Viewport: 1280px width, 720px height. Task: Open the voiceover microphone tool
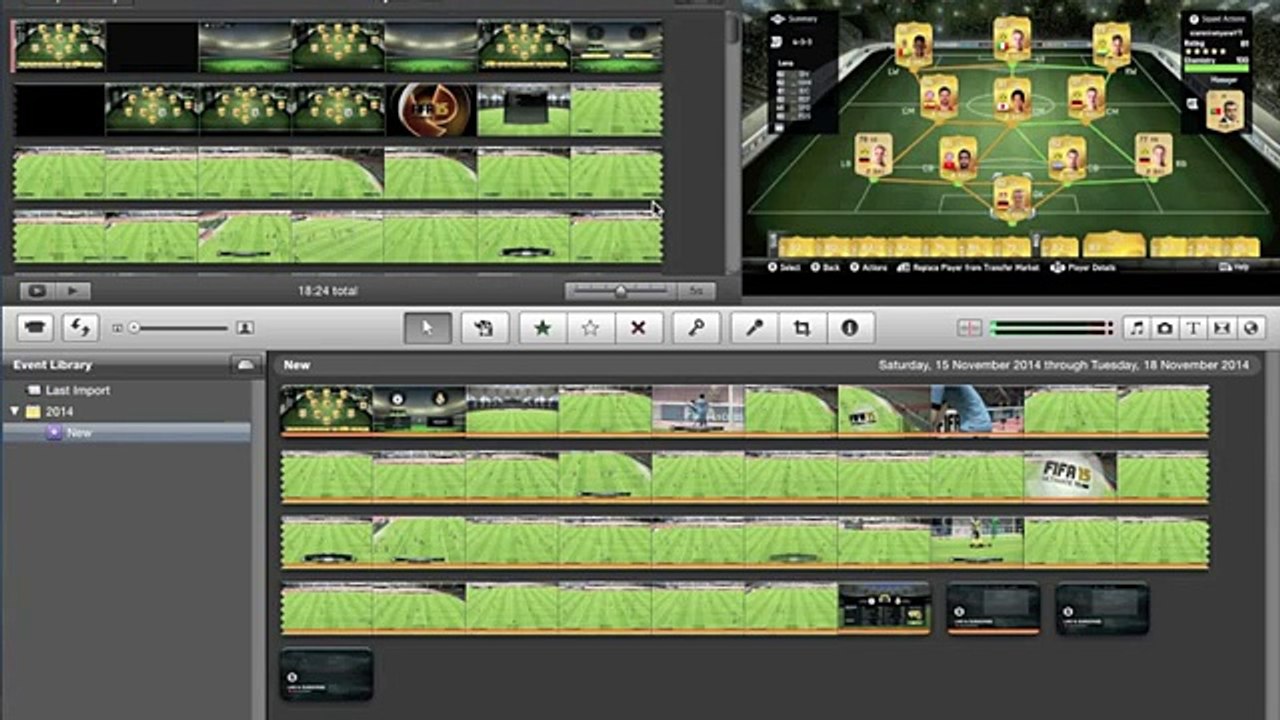(x=754, y=328)
